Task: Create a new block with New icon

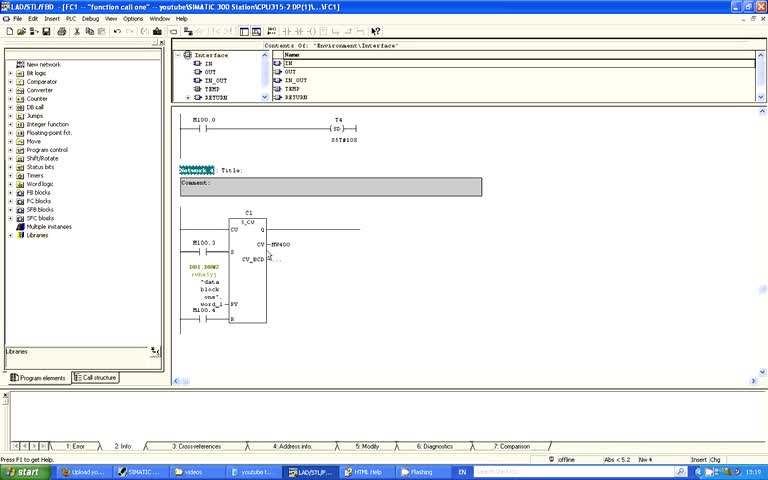Action: (x=9, y=31)
